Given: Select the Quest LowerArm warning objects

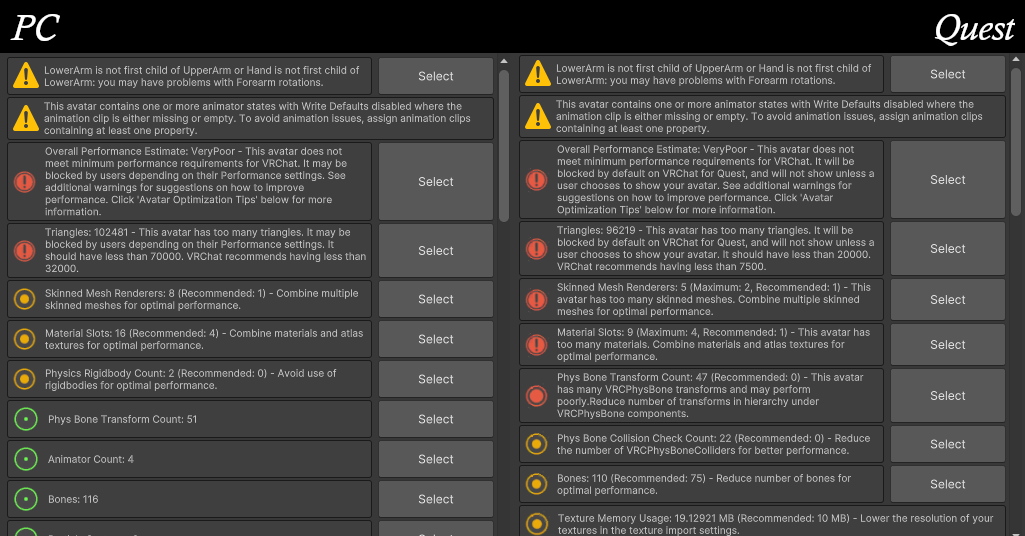Looking at the screenshot, I should click(948, 74).
